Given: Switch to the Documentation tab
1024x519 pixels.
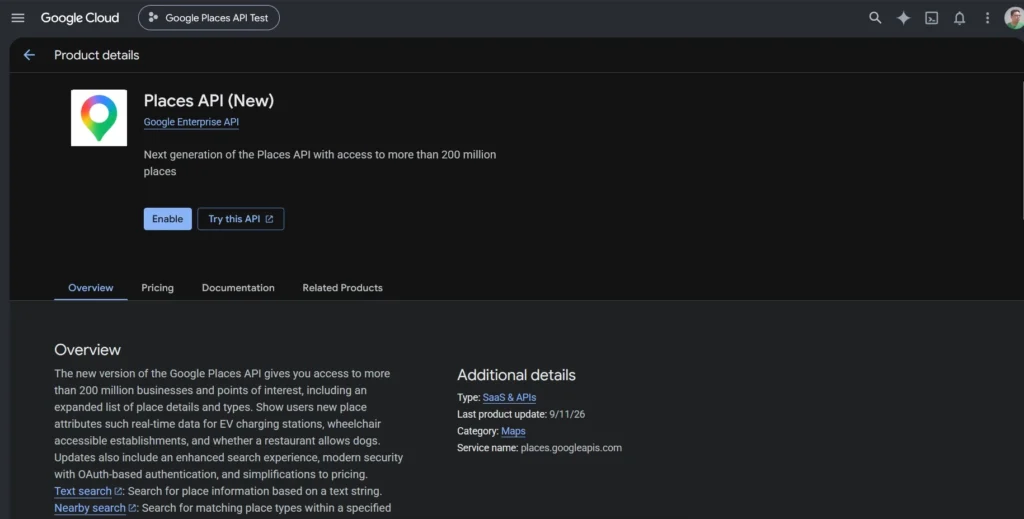Looking at the screenshot, I should tap(238, 288).
